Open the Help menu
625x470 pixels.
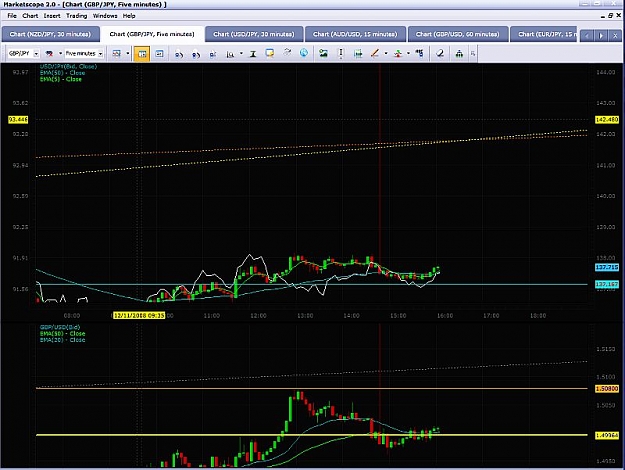coord(129,16)
